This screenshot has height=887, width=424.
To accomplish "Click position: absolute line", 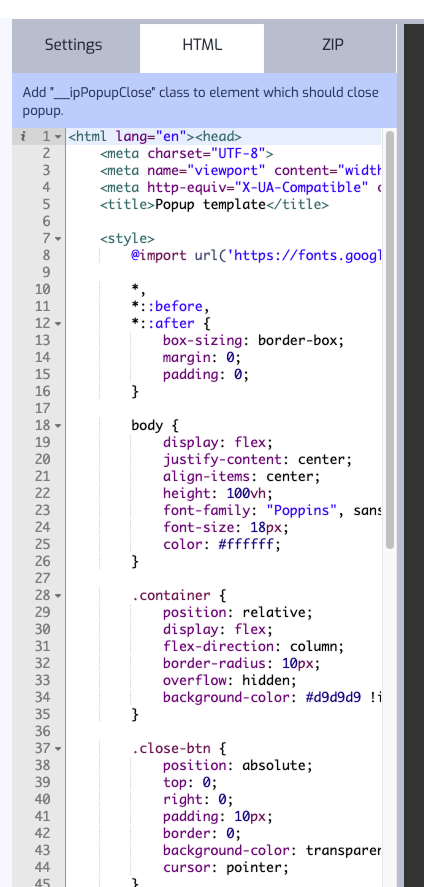I will pyautogui.click(x=237, y=765).
